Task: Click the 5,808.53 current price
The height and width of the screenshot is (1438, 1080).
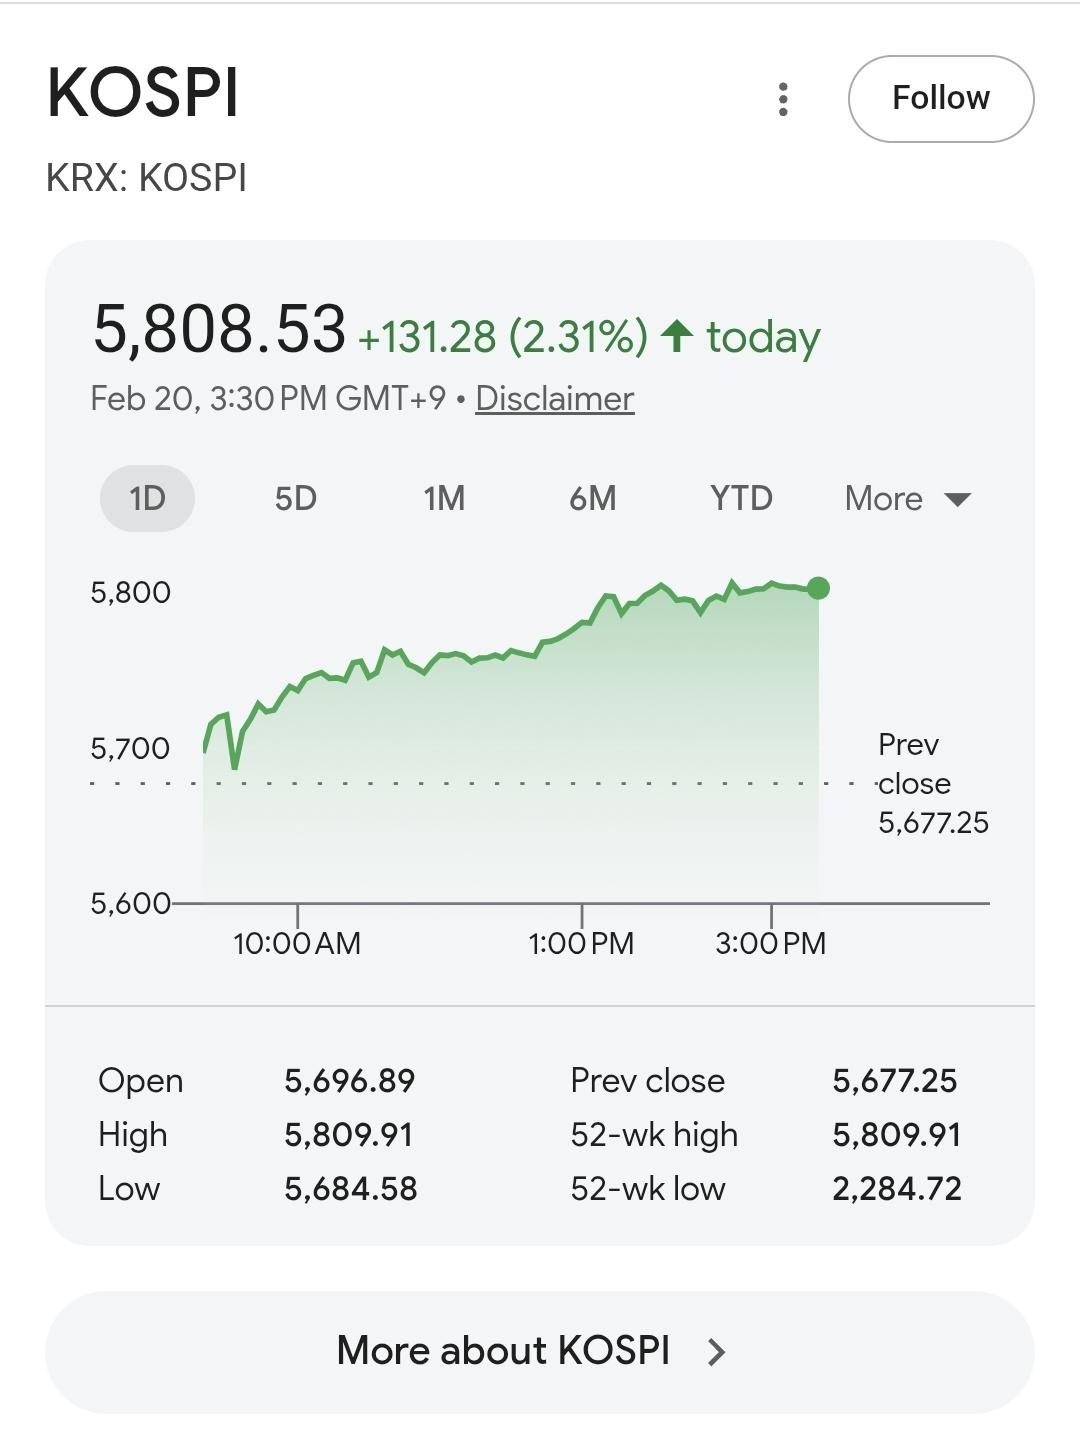Action: [219, 329]
